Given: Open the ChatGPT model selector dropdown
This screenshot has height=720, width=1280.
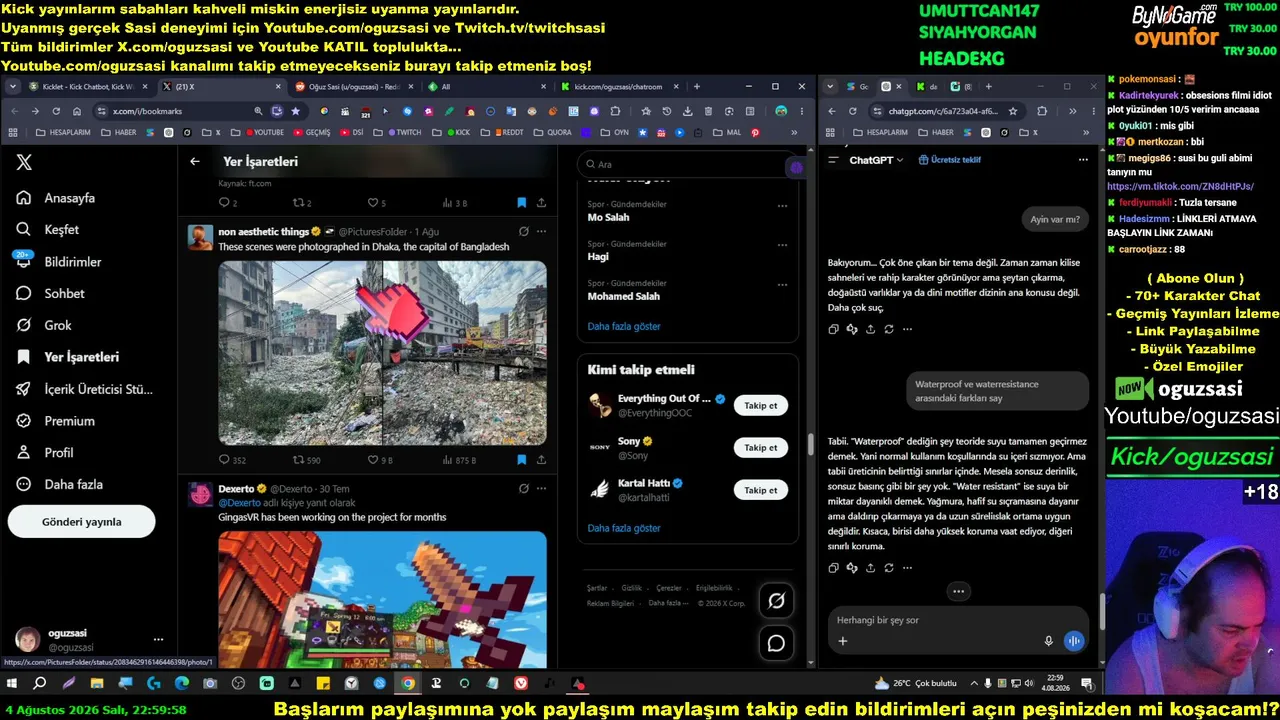Looking at the screenshot, I should click(876, 160).
